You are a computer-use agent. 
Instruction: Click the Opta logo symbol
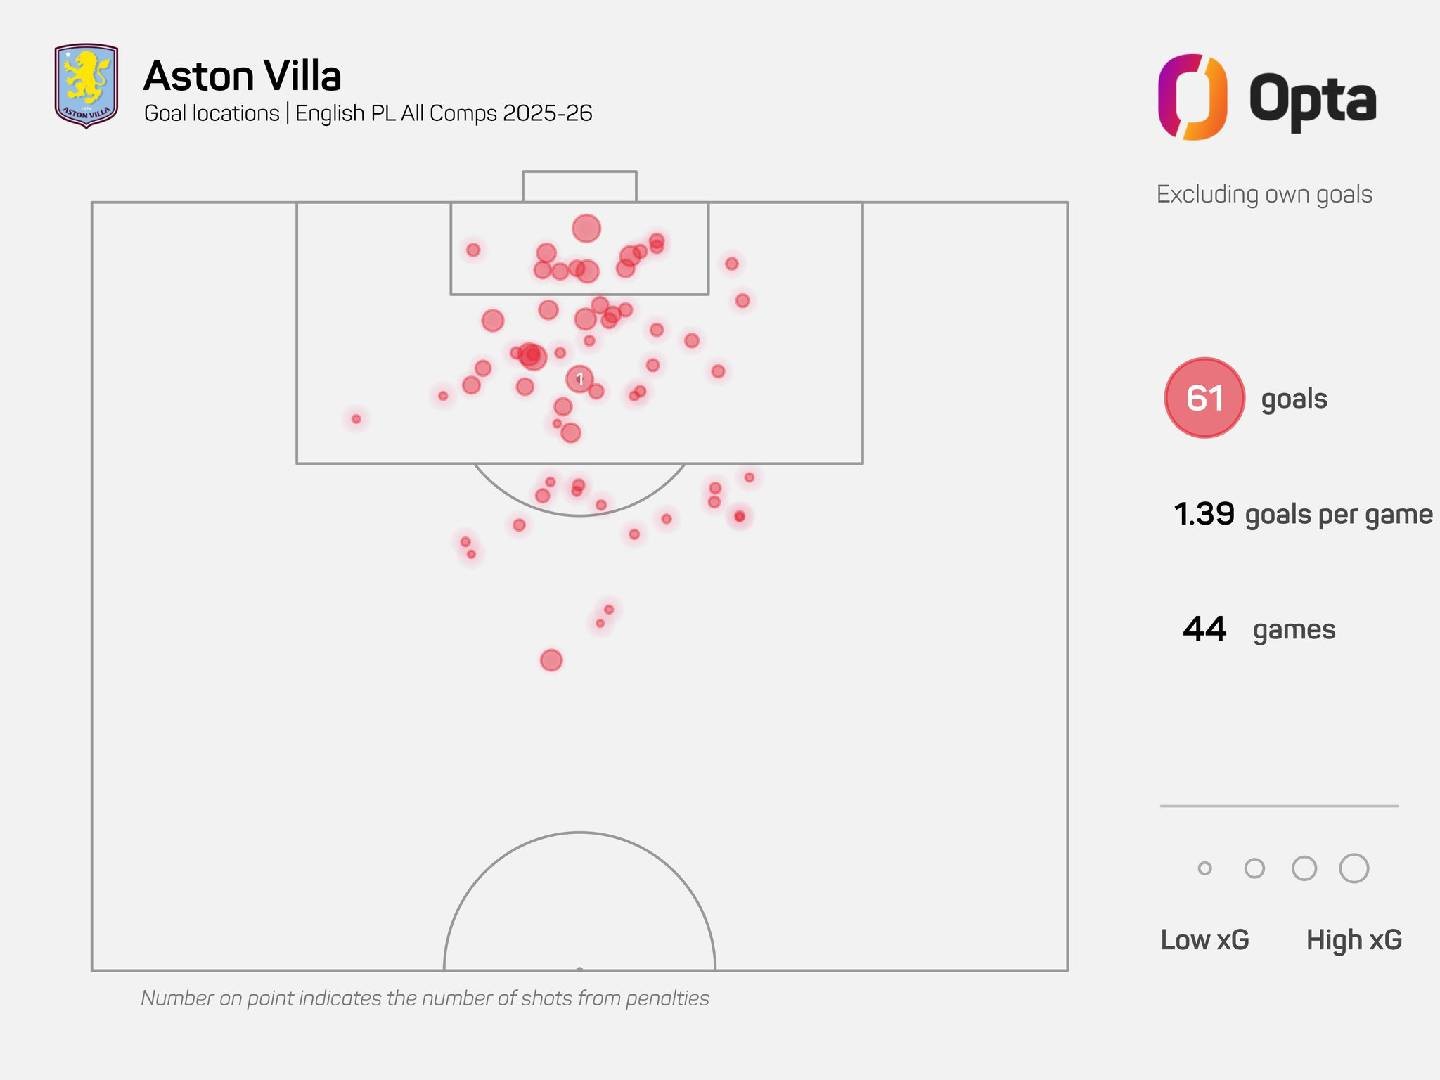click(x=1192, y=97)
